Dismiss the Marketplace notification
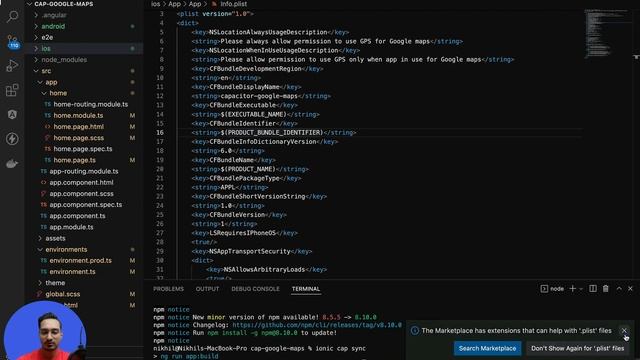 tap(624, 331)
